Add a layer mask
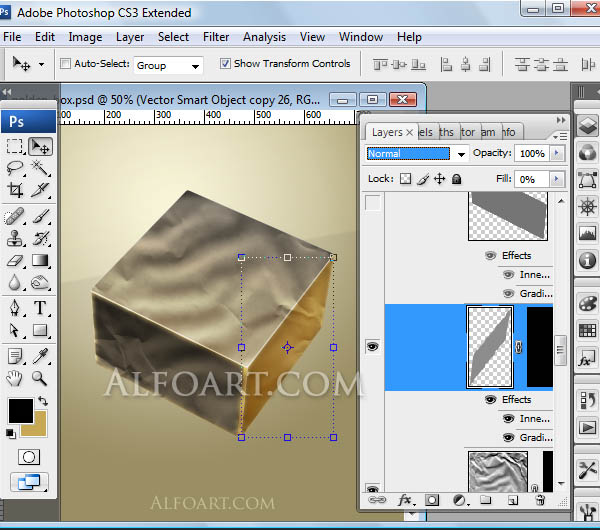This screenshot has width=600, height=530. tap(432, 500)
